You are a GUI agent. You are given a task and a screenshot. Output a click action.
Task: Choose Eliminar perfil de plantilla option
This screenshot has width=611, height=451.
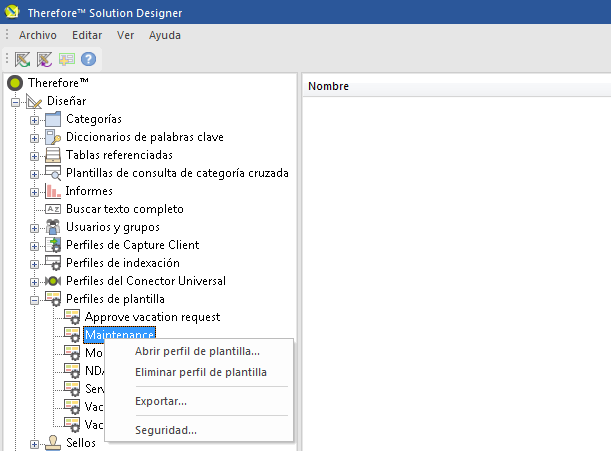tap(200, 372)
